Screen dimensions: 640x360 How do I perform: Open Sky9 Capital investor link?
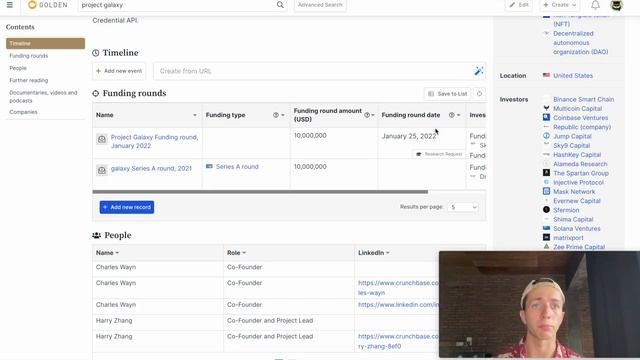571,145
